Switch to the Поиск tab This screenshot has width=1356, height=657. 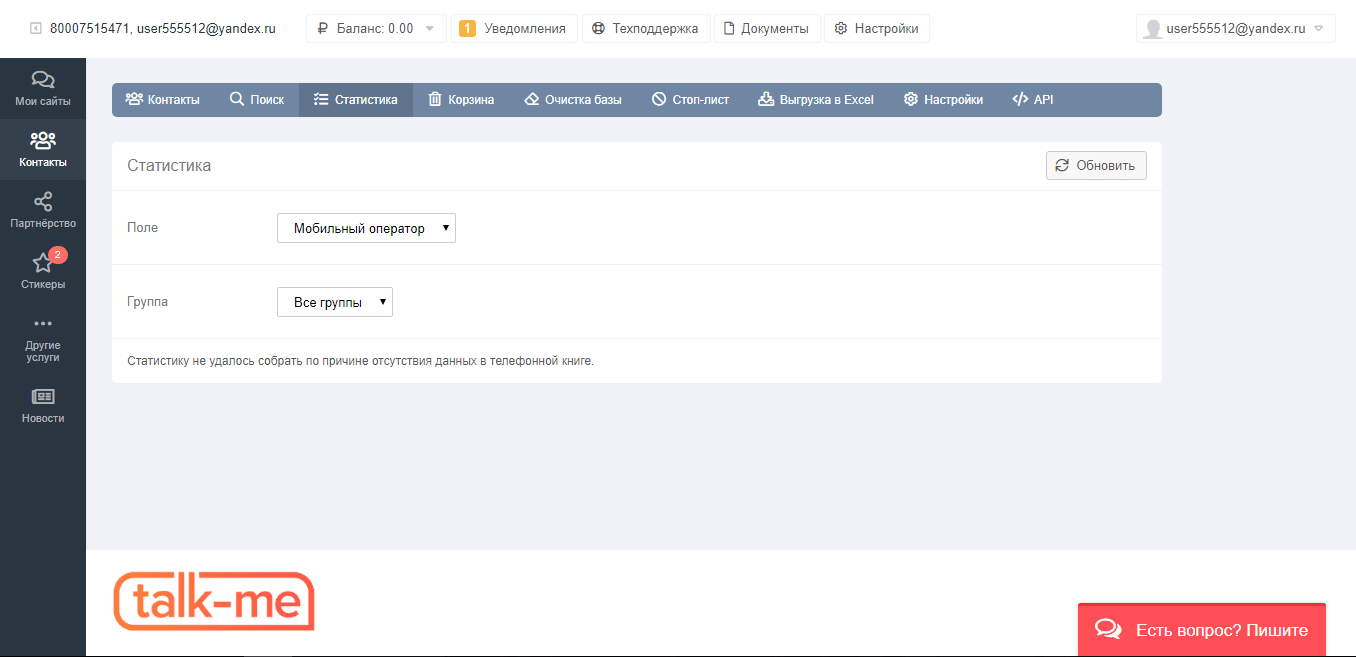pyautogui.click(x=256, y=100)
